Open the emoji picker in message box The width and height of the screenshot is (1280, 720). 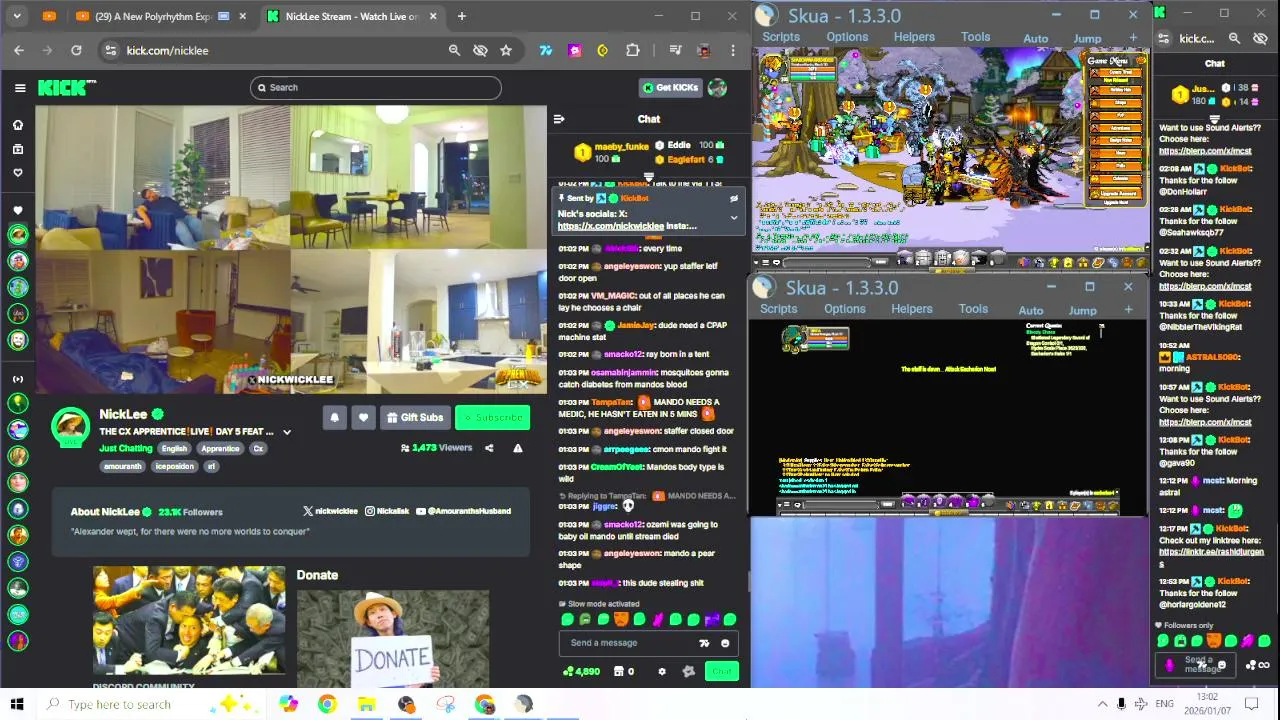(725, 643)
